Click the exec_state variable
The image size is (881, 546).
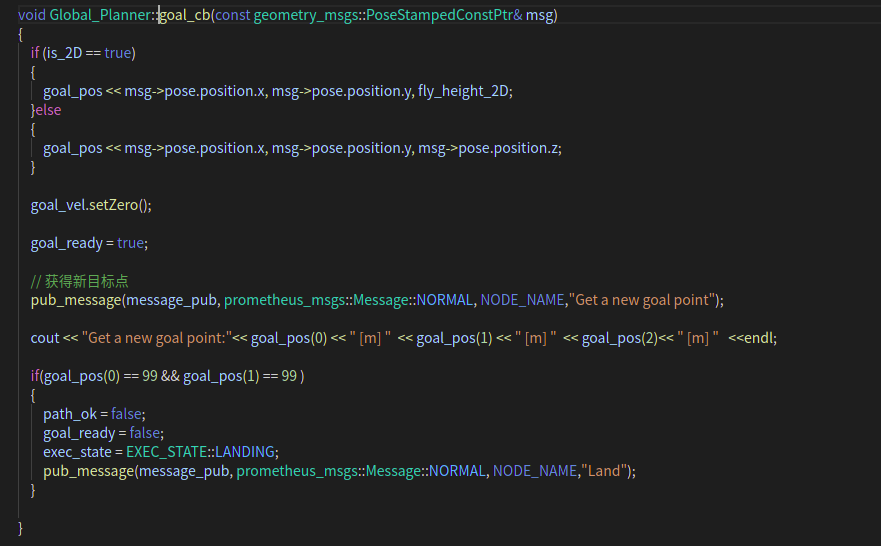coord(78,452)
